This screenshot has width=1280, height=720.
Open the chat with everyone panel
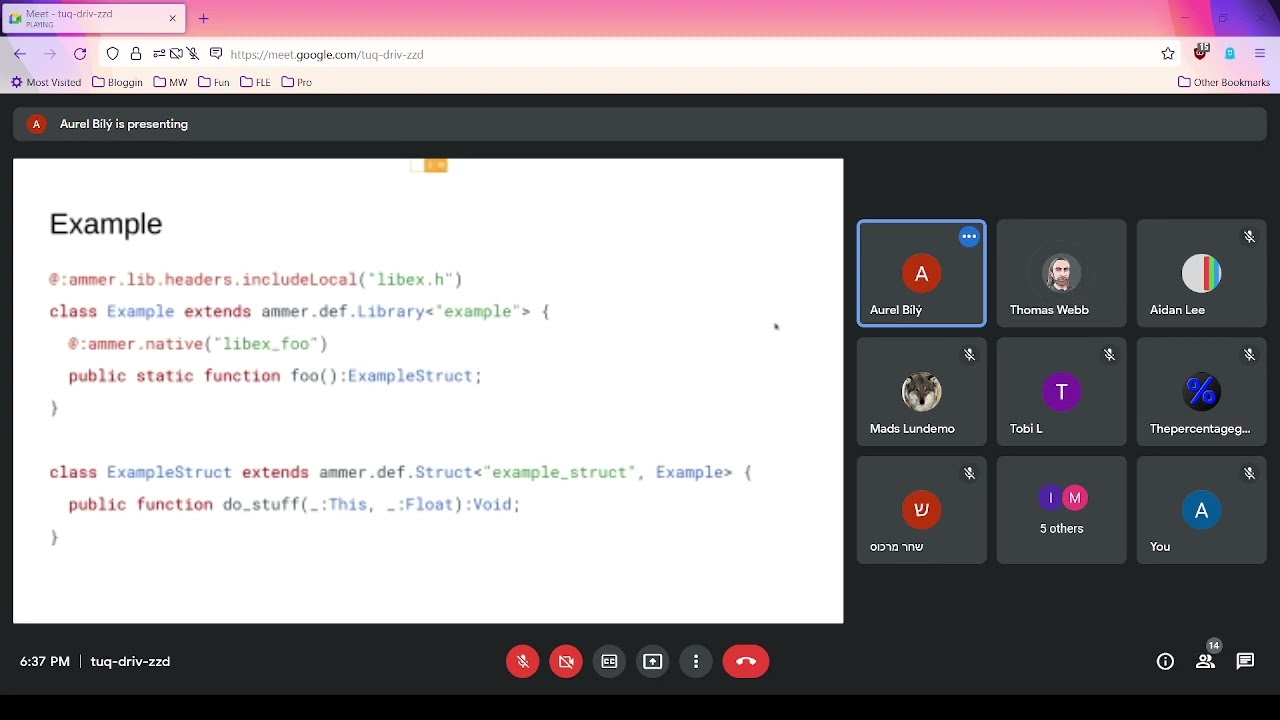(1246, 662)
